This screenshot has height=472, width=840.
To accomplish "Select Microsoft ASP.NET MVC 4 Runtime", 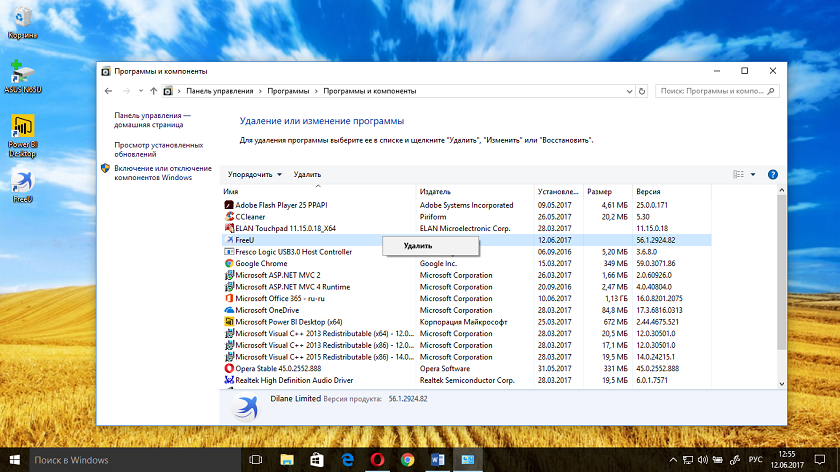I will (466, 287).
